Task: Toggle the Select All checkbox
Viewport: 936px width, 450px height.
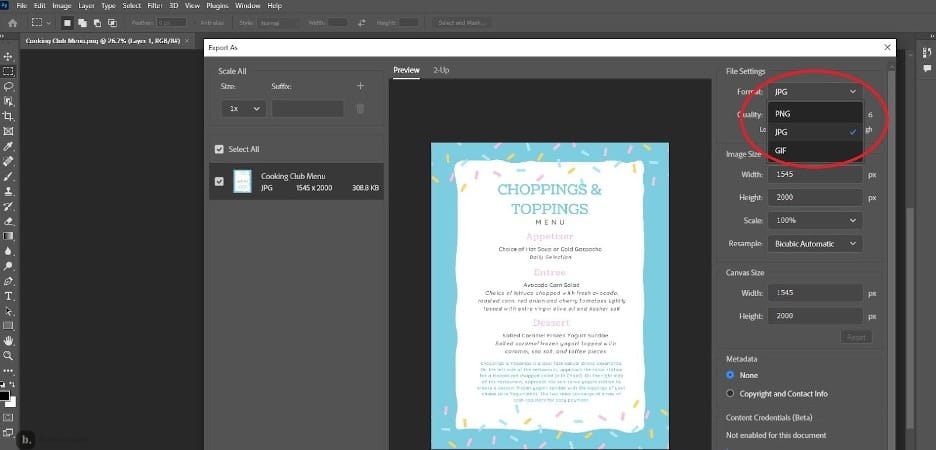Action: [x=220, y=149]
